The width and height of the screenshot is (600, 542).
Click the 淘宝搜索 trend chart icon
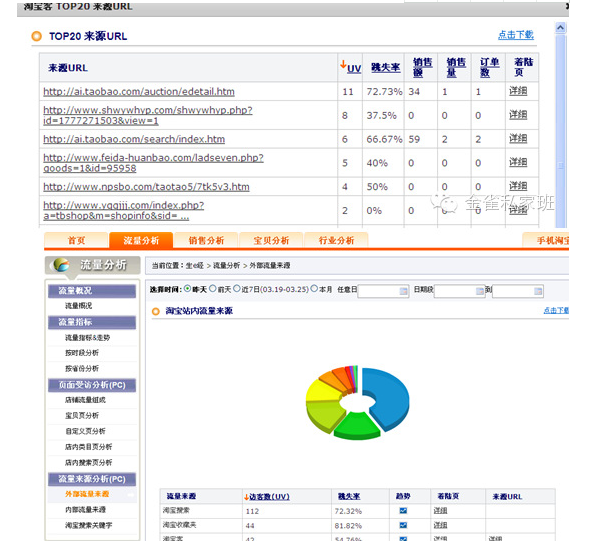point(403,511)
